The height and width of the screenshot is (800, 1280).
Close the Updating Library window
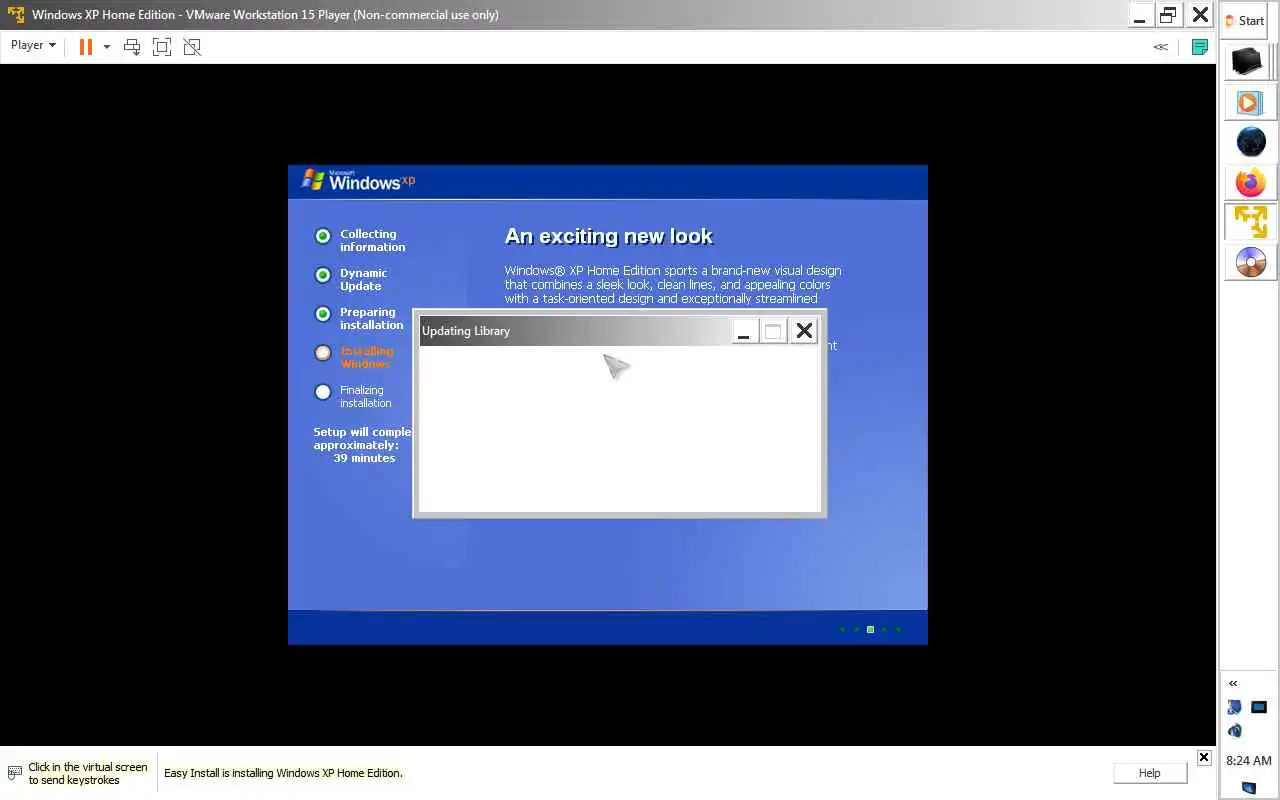804,331
